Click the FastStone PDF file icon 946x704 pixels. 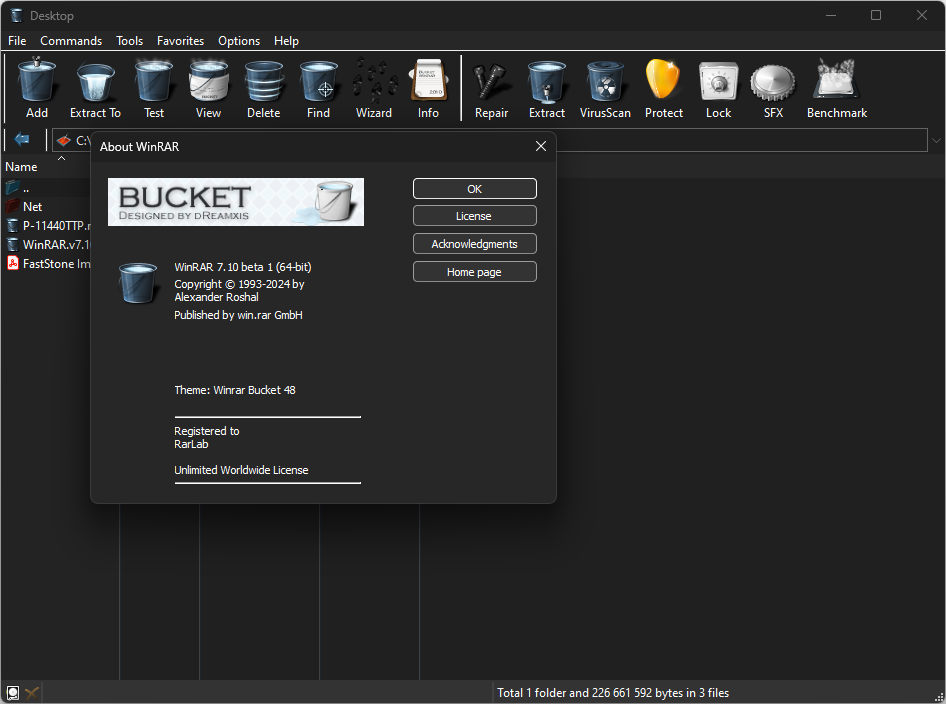click(x=12, y=263)
